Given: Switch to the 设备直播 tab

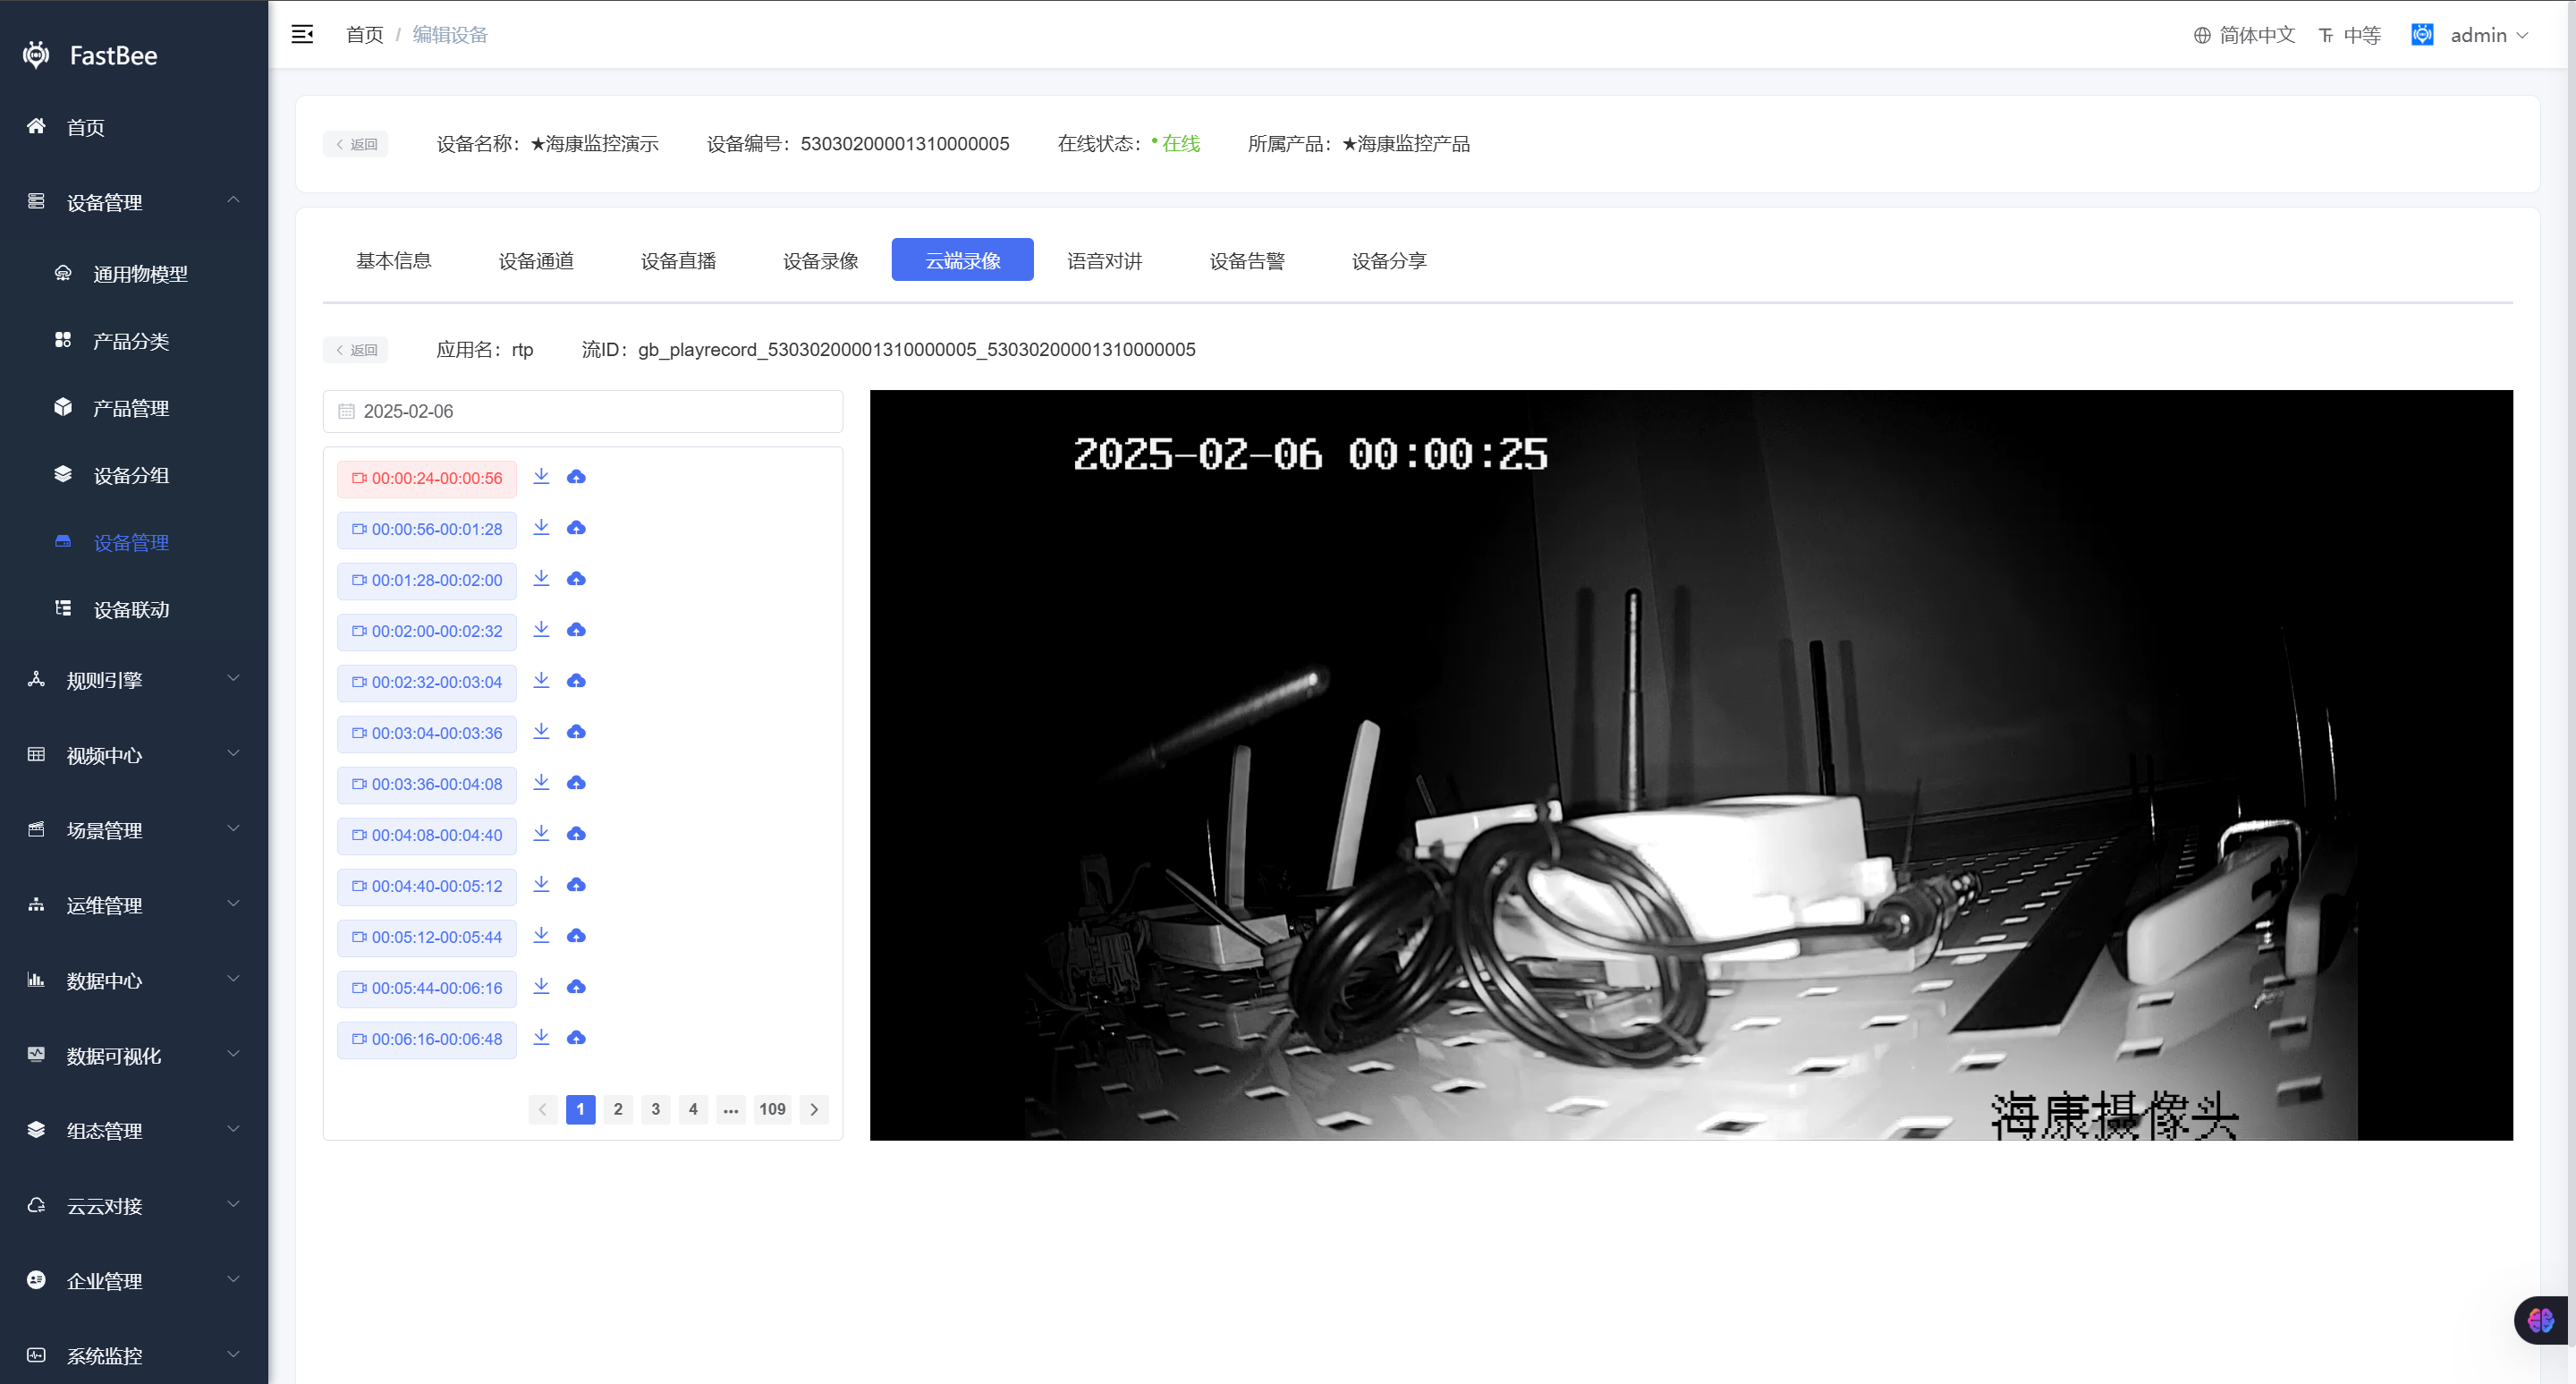Looking at the screenshot, I should 678,260.
